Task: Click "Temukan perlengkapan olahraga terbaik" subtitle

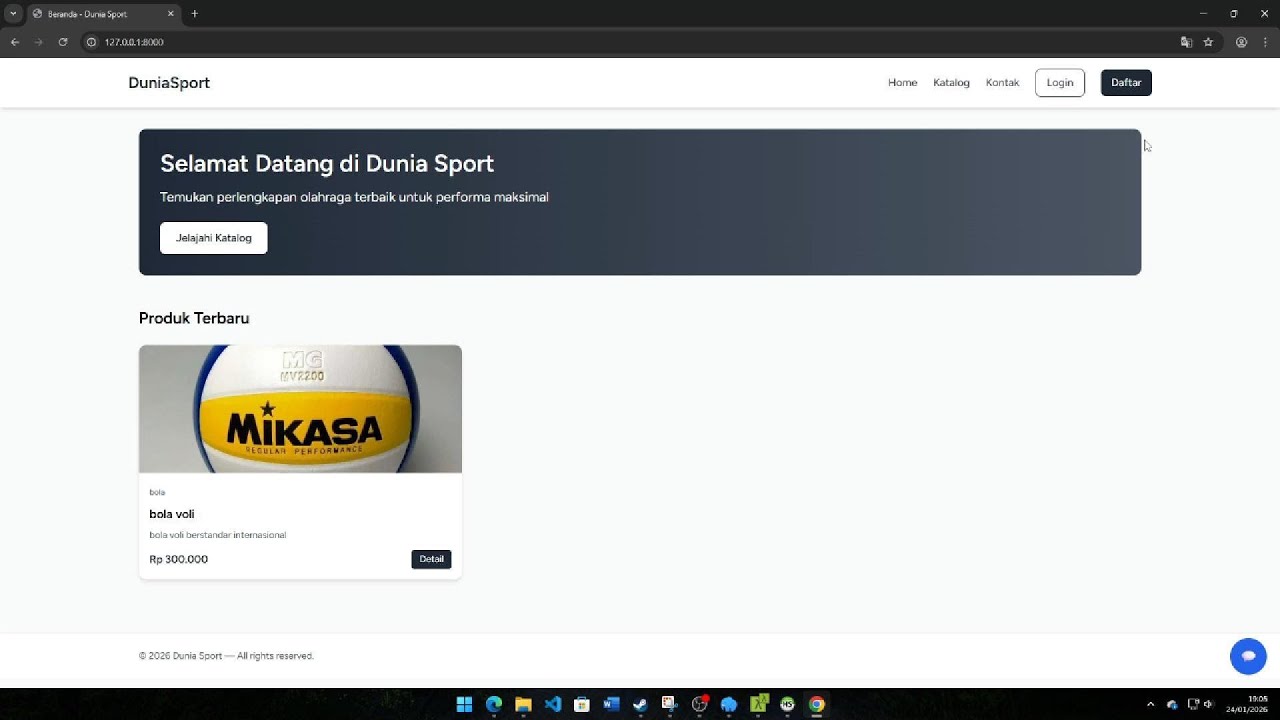Action: [x=354, y=197]
